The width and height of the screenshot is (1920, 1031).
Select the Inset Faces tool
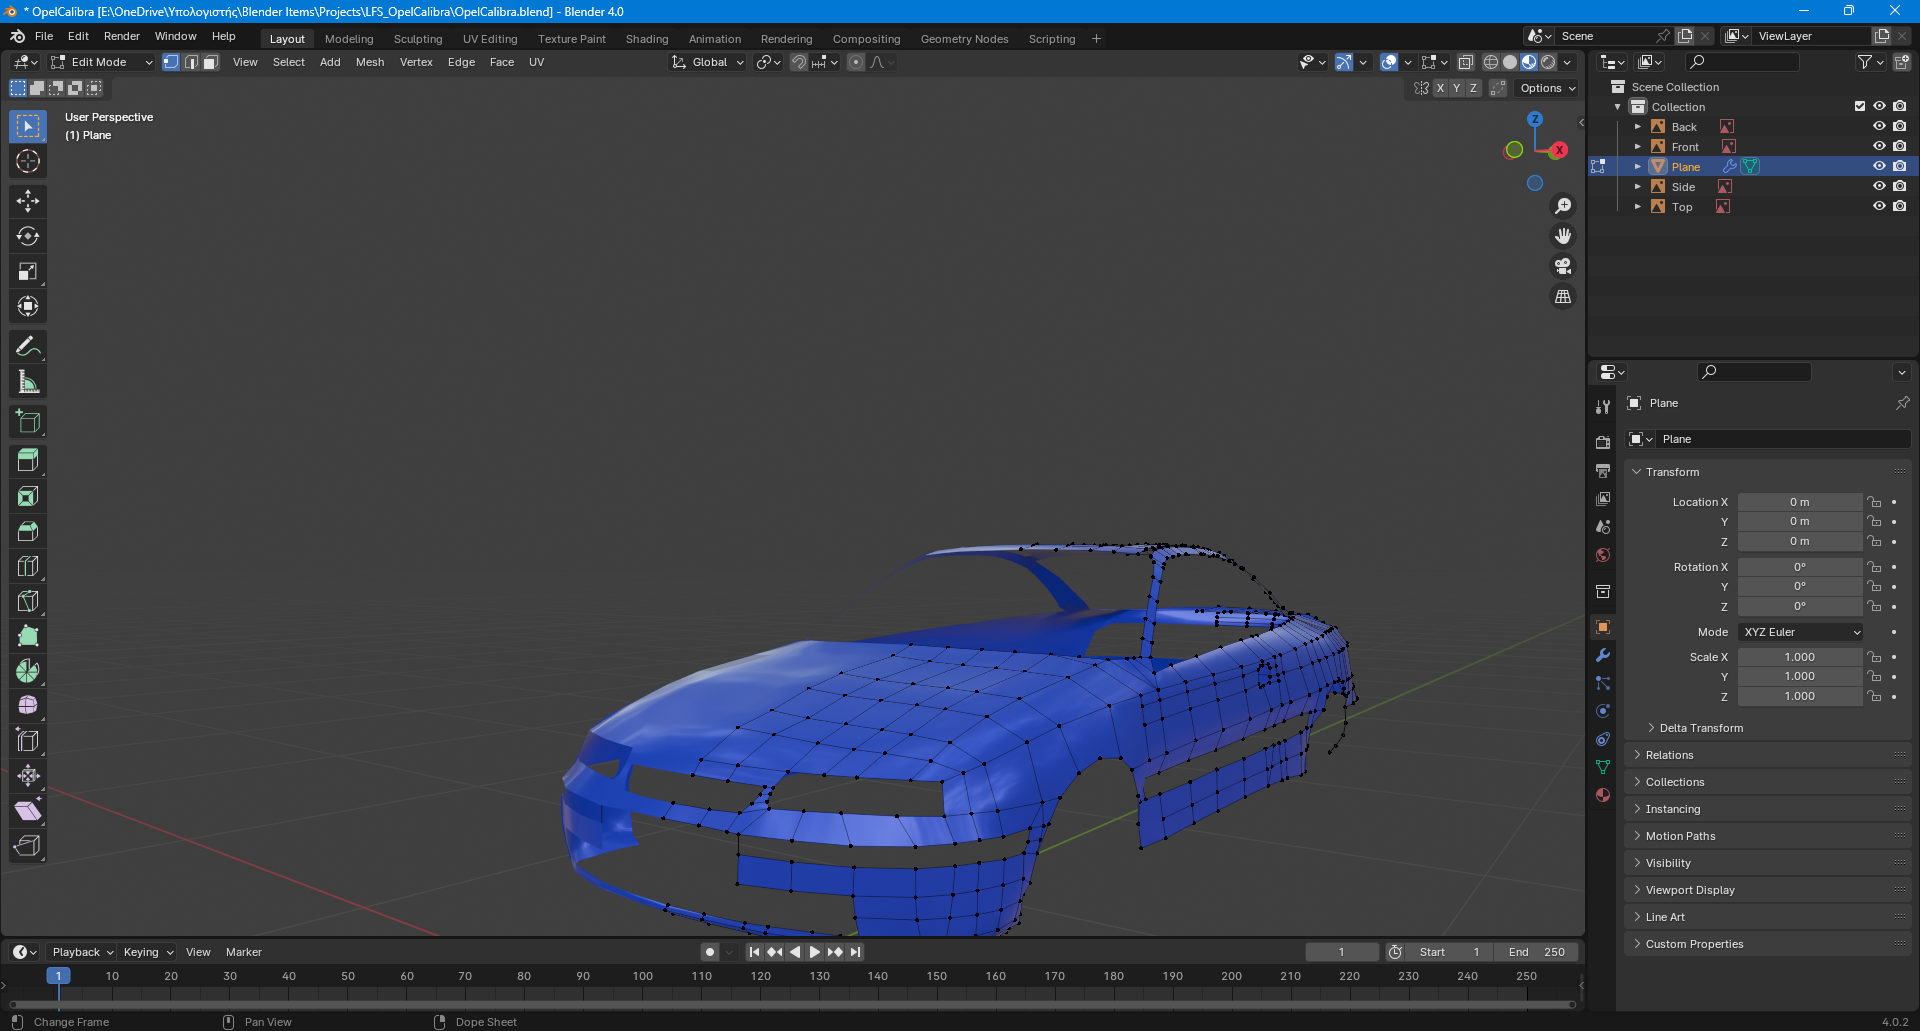pos(28,496)
